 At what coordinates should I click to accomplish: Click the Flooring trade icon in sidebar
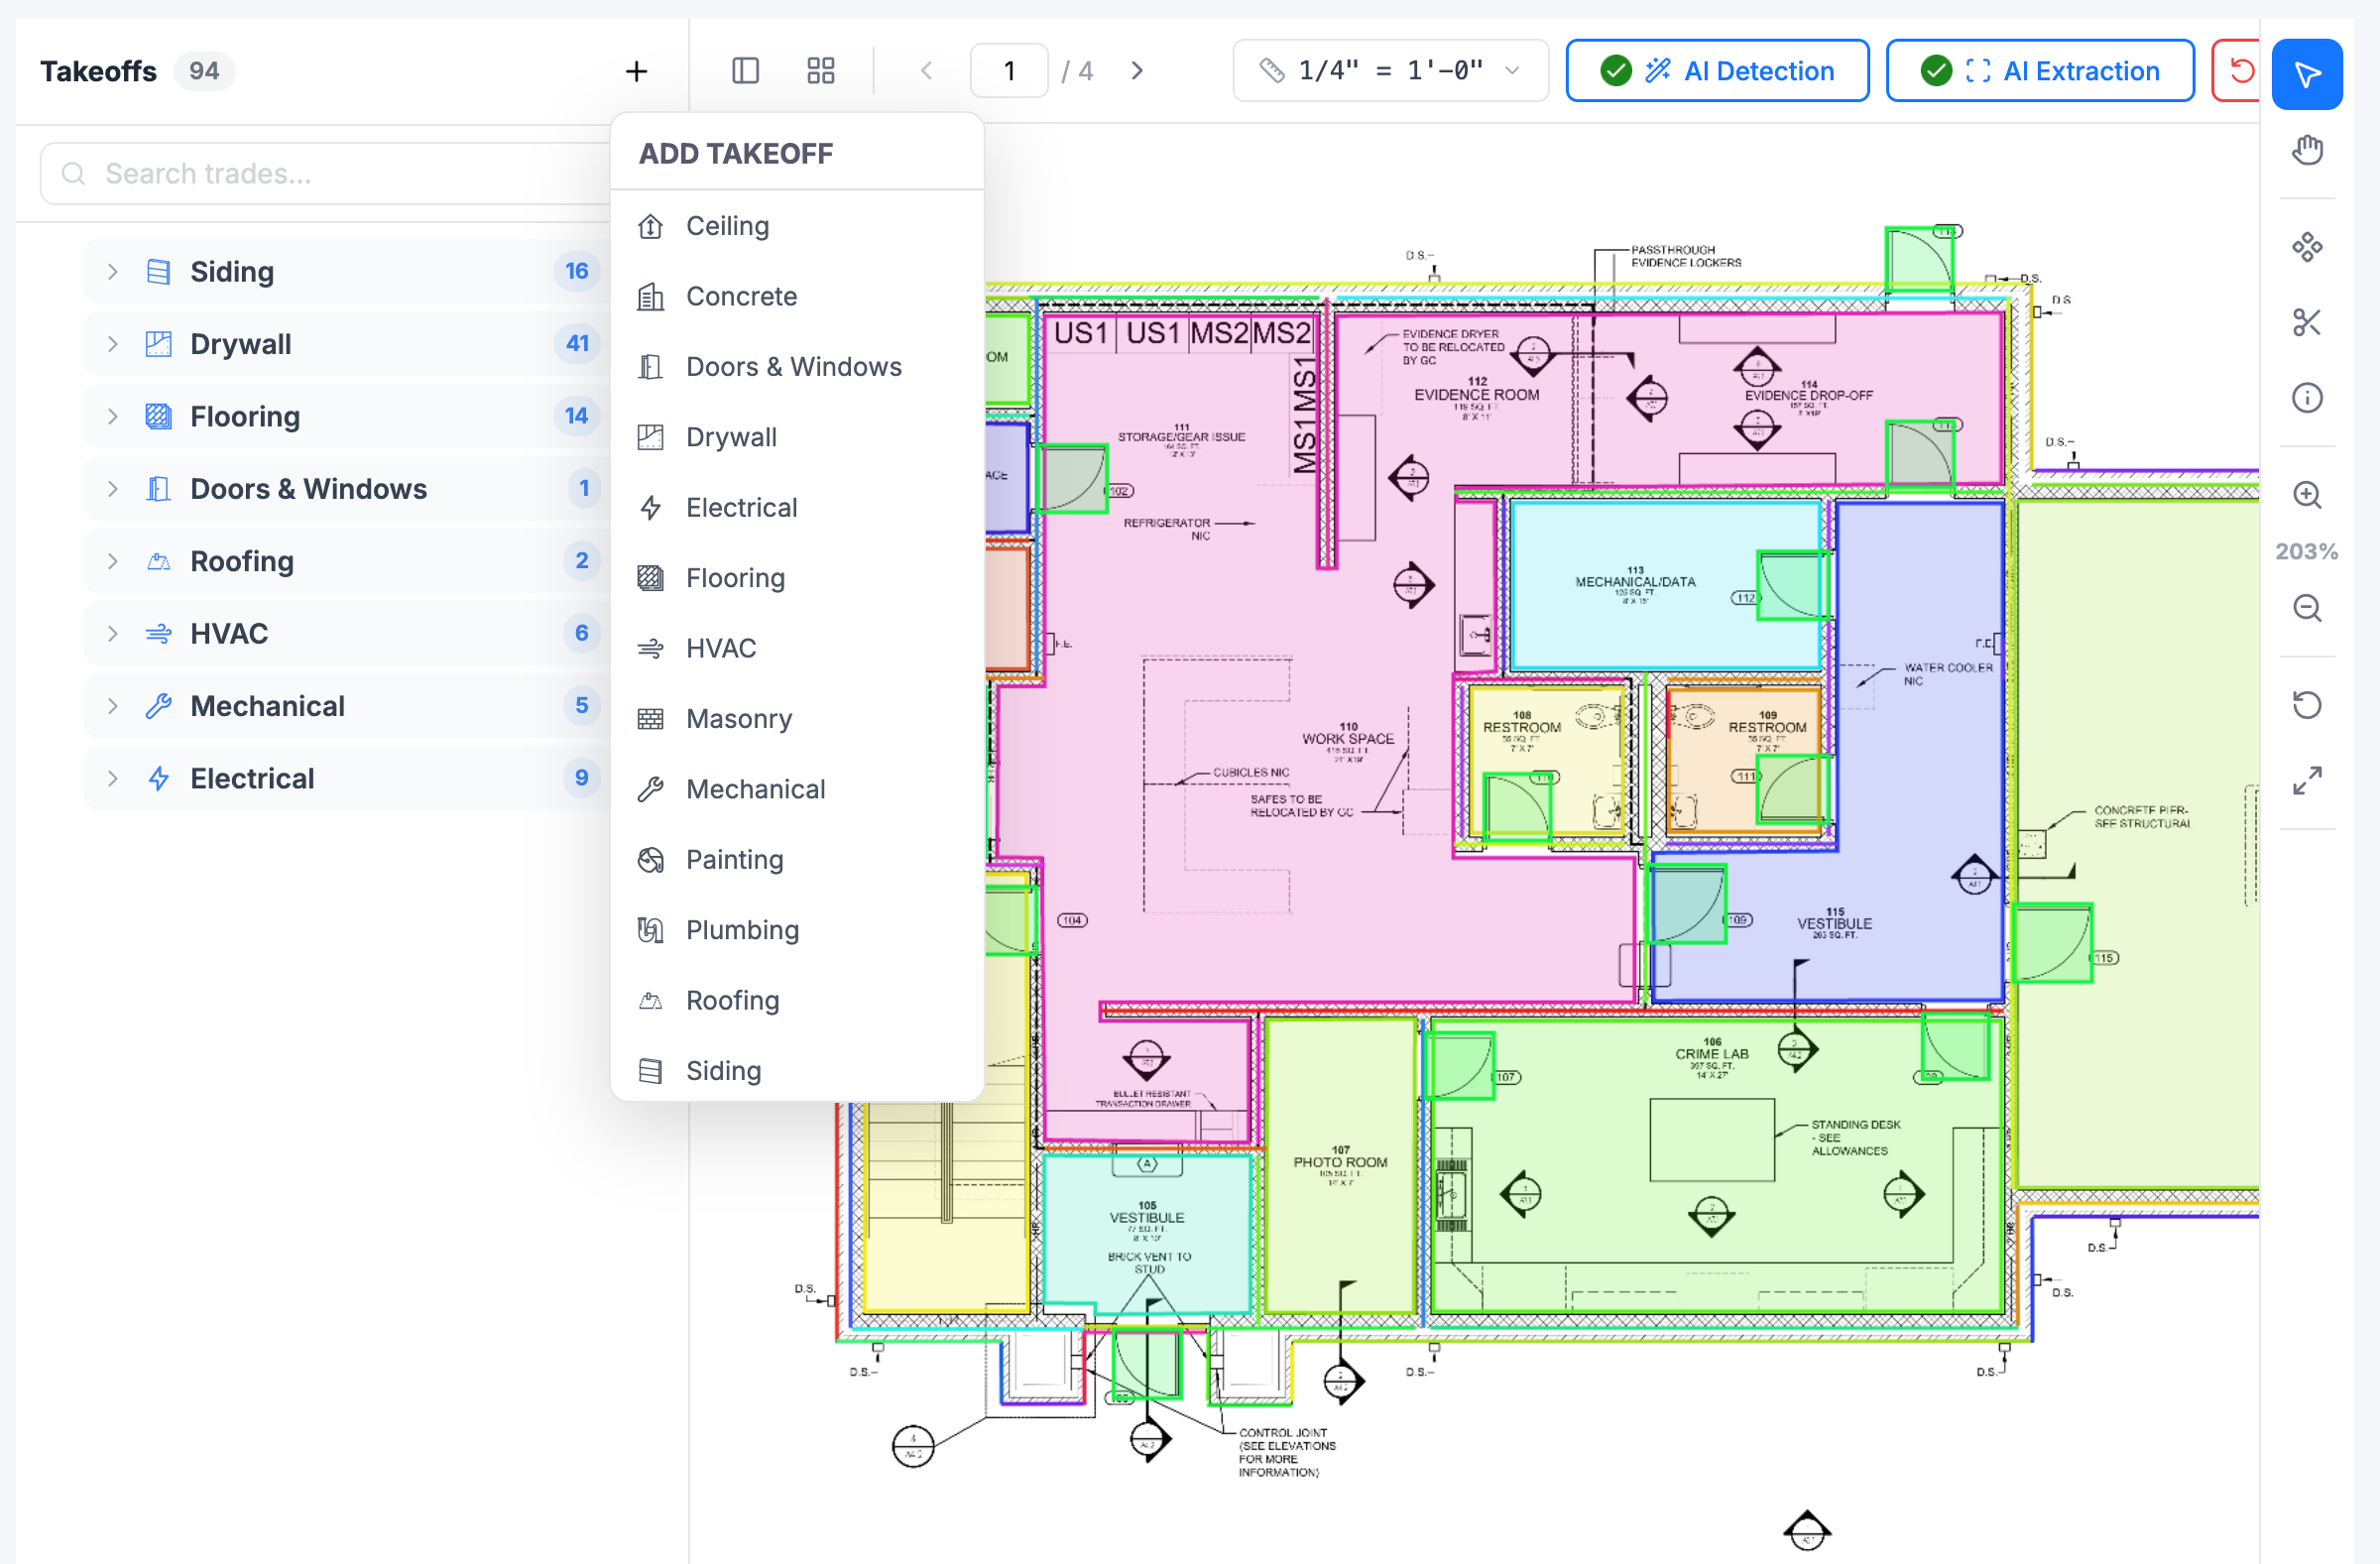point(158,416)
